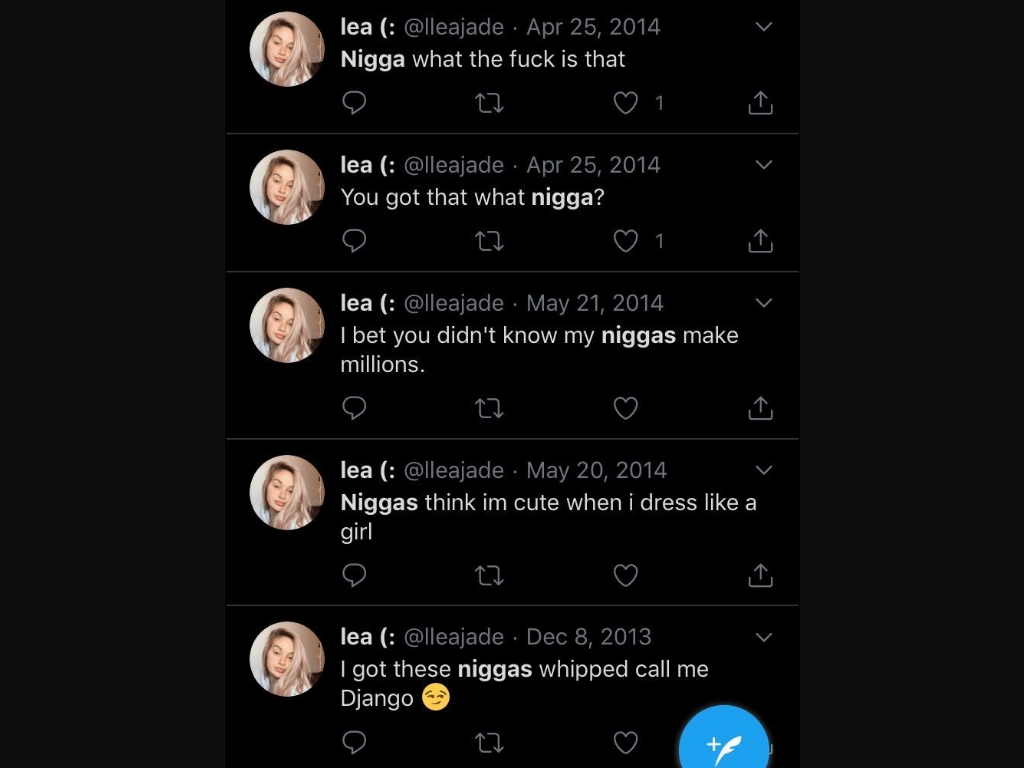The width and height of the screenshot is (1024, 768).
Task: Reply to the May 20, 2014 tweet
Action: click(x=354, y=575)
